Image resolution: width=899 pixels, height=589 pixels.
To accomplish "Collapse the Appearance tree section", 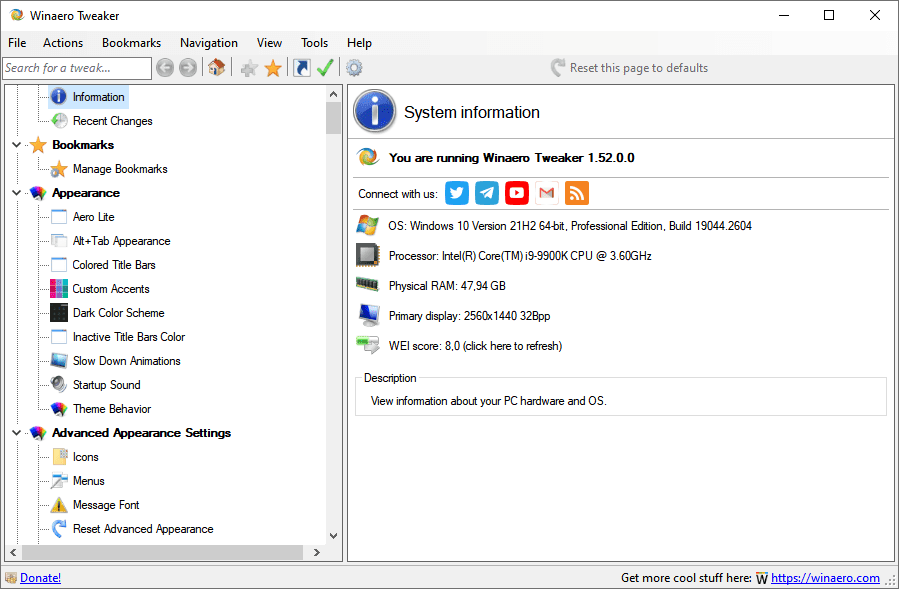I will click(x=17, y=193).
